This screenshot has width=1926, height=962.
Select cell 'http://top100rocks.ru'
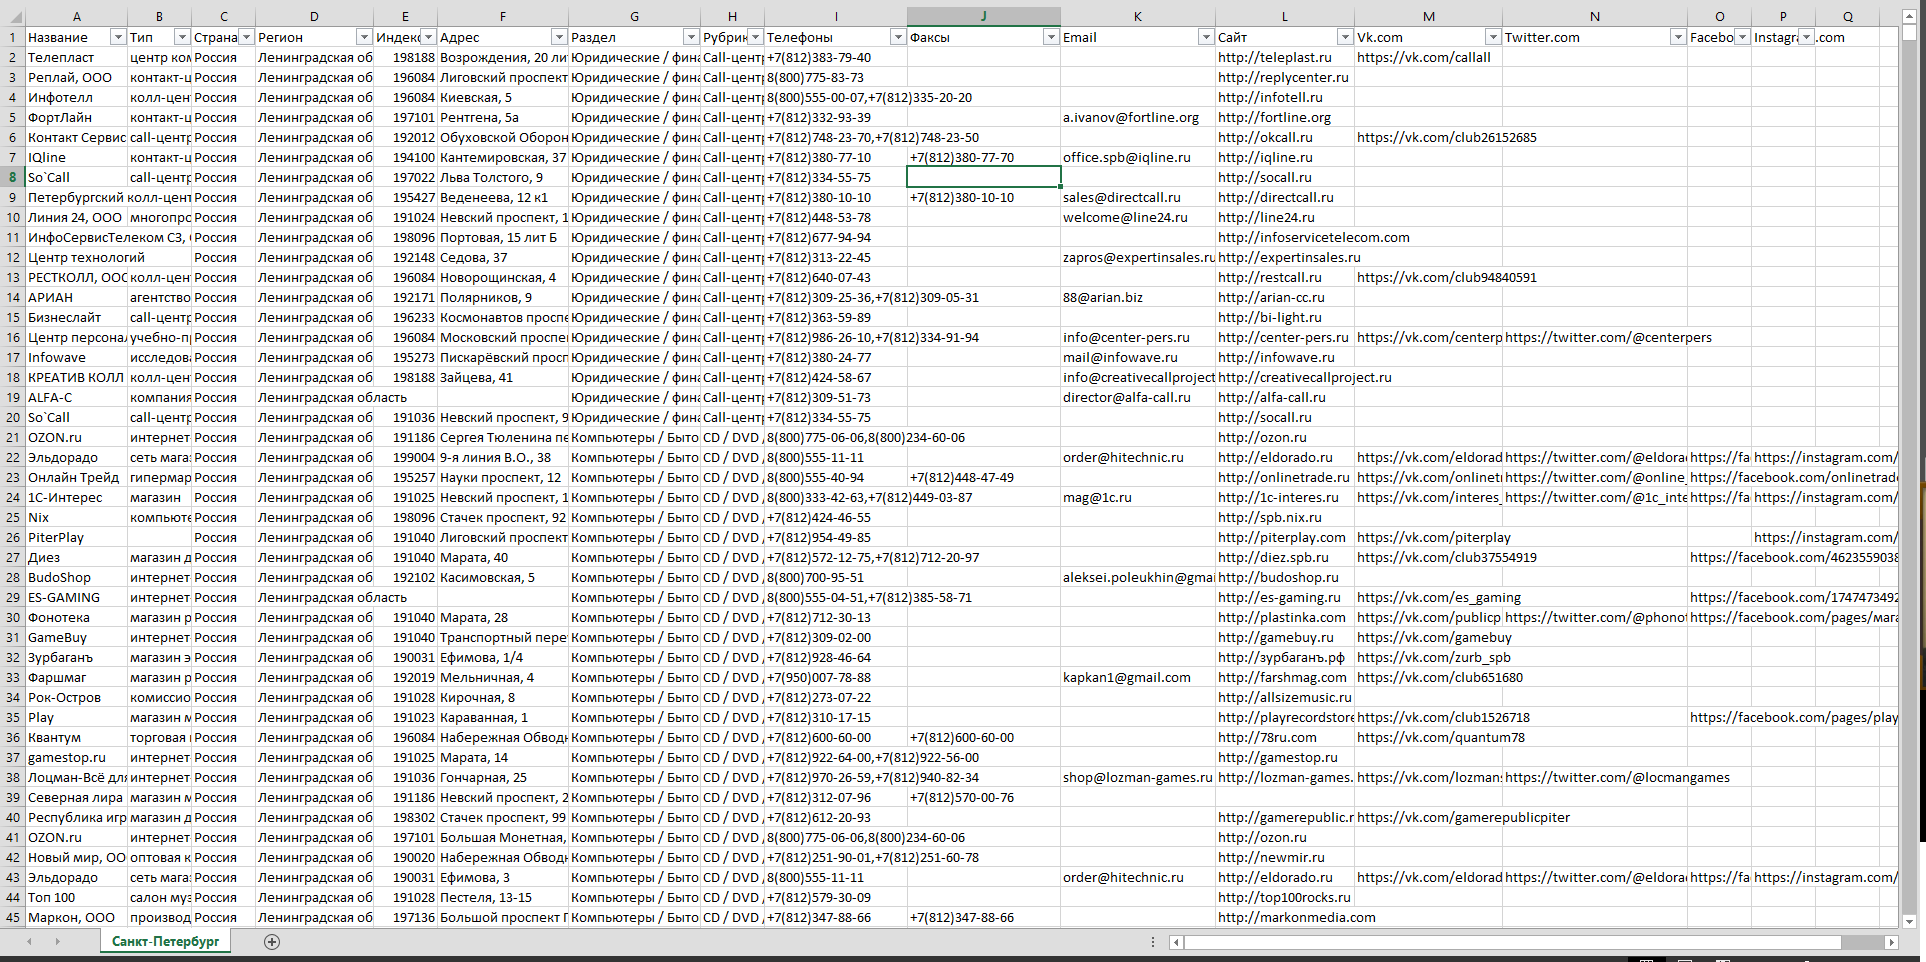click(1285, 897)
